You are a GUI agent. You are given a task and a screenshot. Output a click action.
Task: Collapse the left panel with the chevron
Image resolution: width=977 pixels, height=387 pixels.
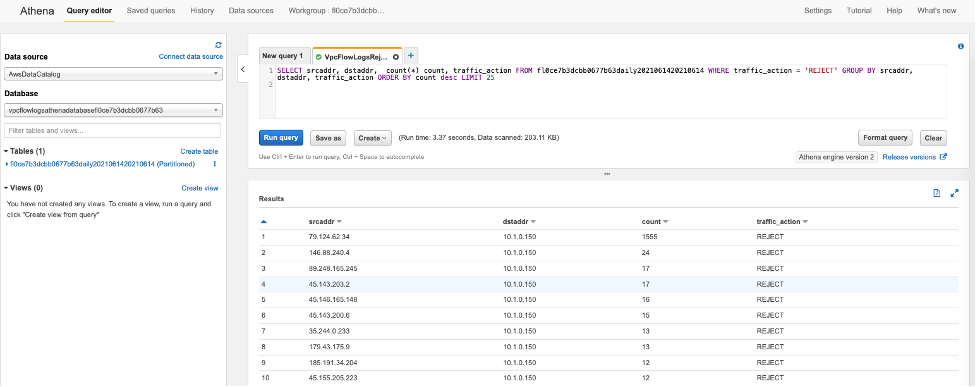tap(242, 70)
